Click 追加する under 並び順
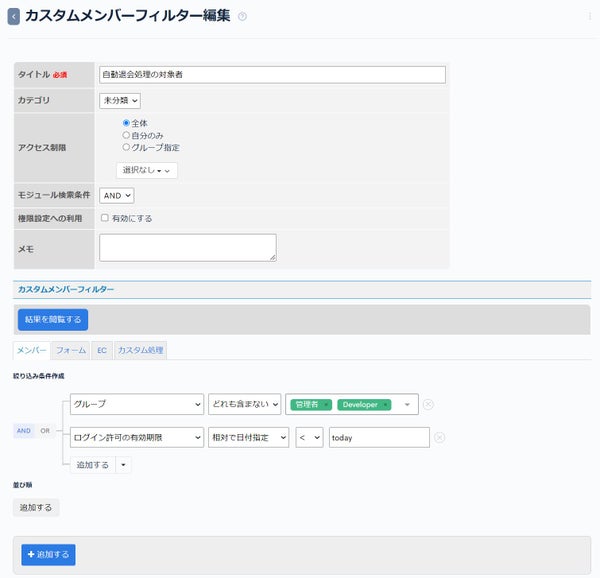The image size is (600, 578). coord(36,508)
